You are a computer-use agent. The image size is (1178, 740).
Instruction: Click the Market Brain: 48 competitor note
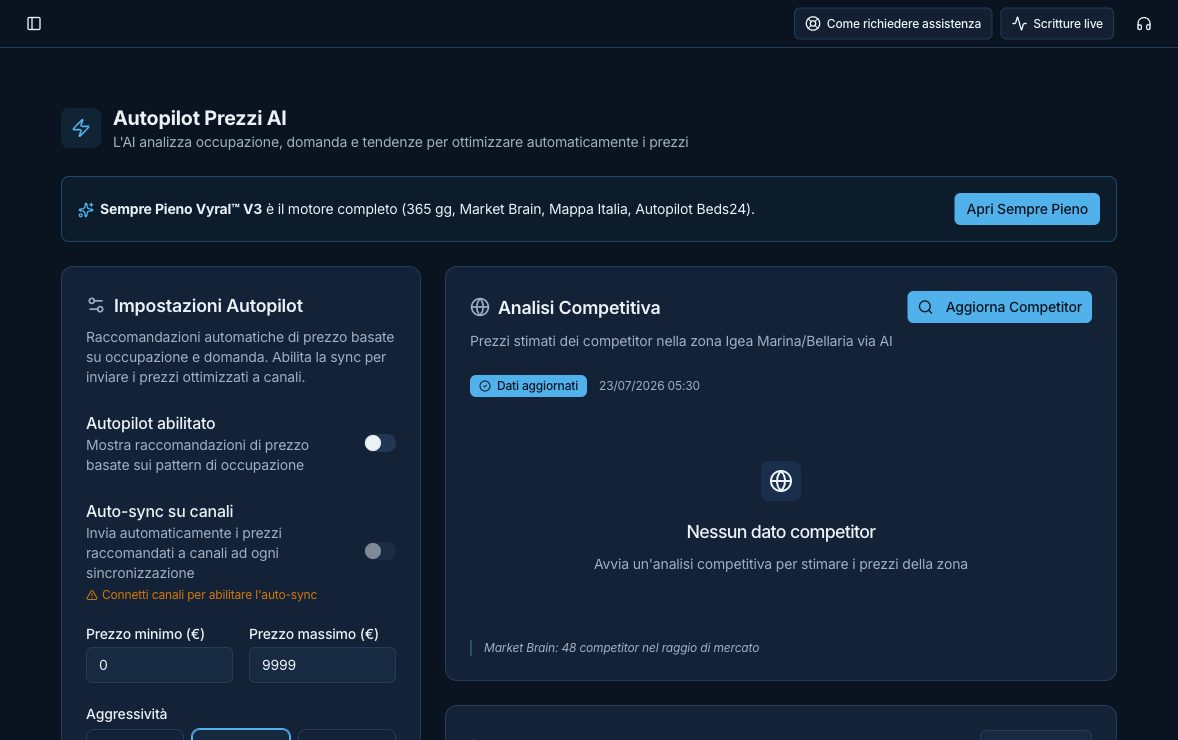click(621, 648)
